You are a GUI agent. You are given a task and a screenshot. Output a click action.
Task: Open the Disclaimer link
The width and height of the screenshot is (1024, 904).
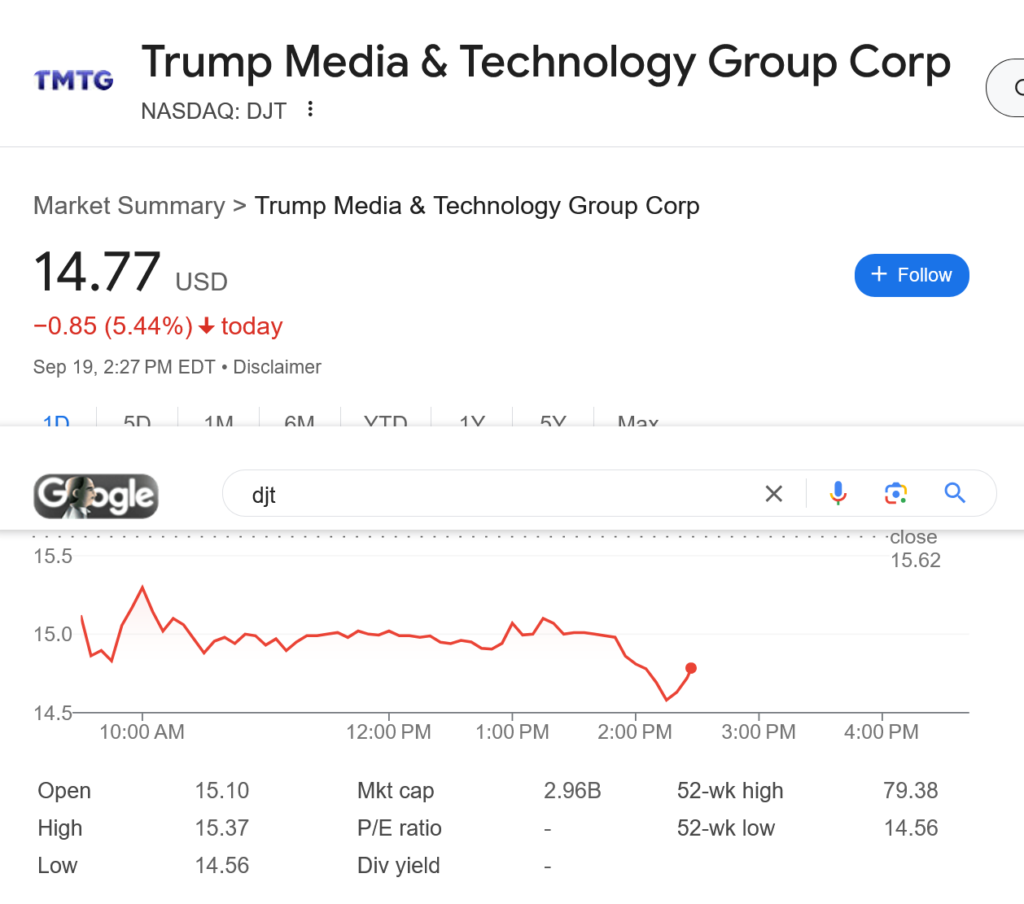click(x=277, y=367)
